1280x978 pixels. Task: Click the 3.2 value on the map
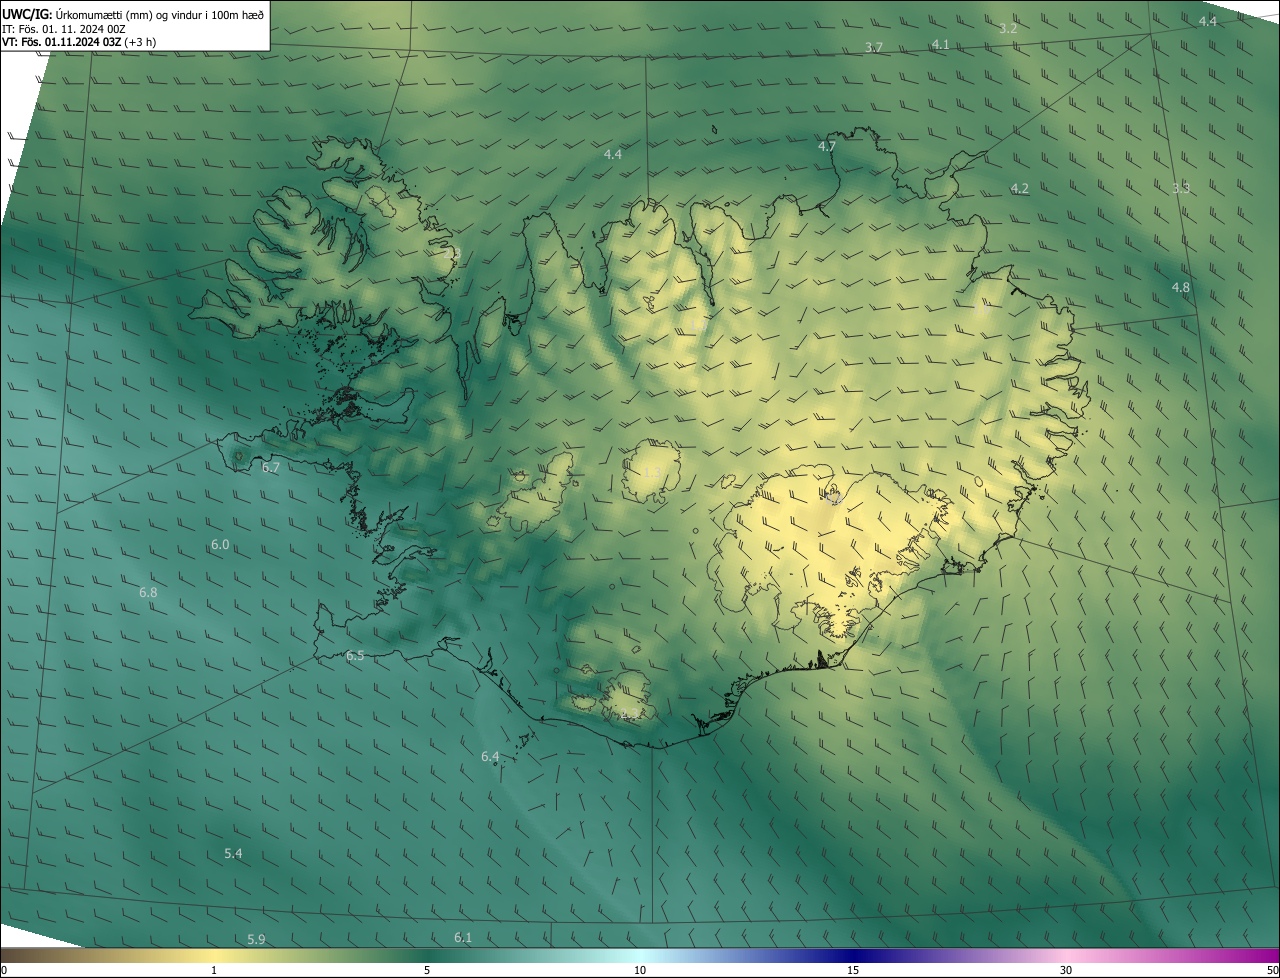tap(1008, 29)
